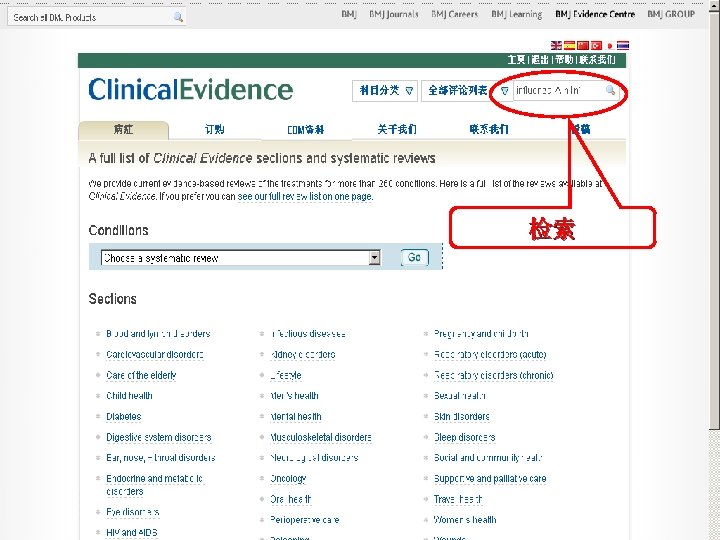Click 帮助 in the green bar
The image size is (720, 540).
[564, 60]
